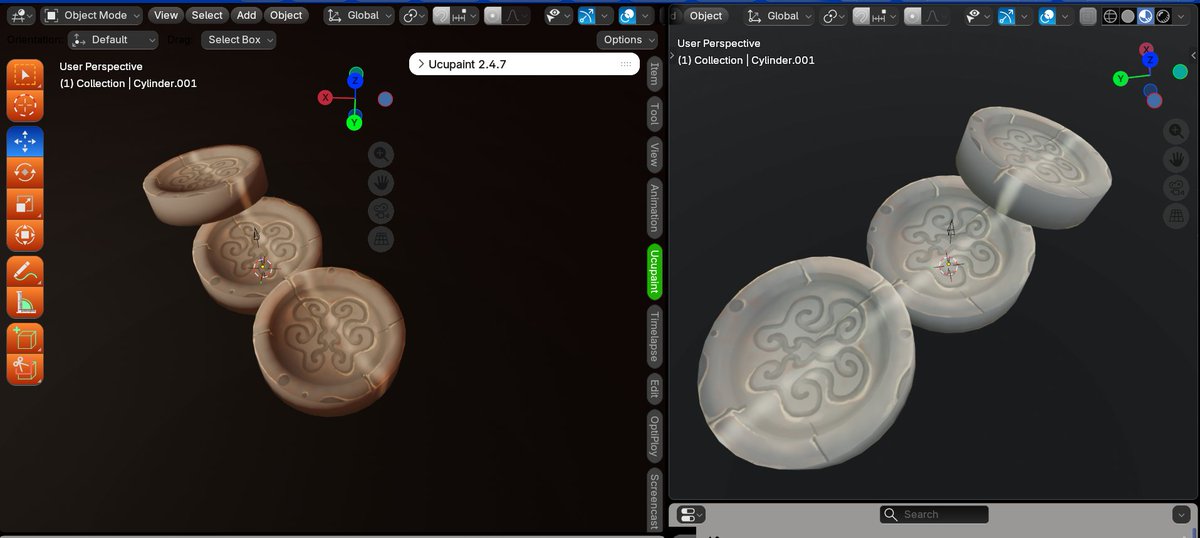The image size is (1200, 538).
Task: Toggle X-ray in right viewport header
Action: (1087, 16)
